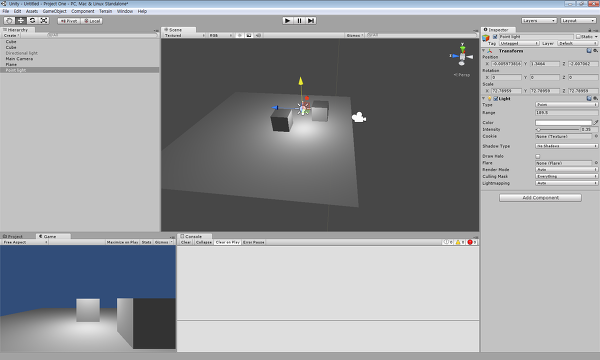Click the scene orientation gizmo cube

tap(462, 57)
